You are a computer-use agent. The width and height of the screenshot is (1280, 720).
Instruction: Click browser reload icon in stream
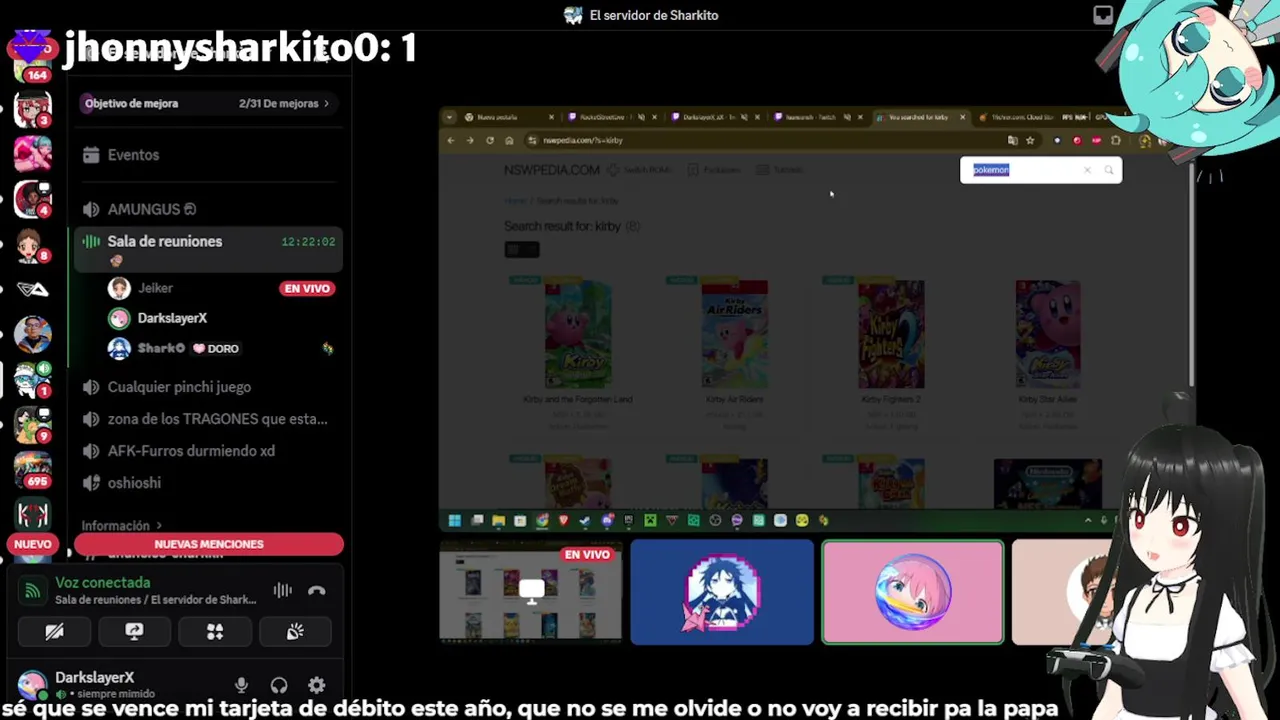[x=489, y=140]
